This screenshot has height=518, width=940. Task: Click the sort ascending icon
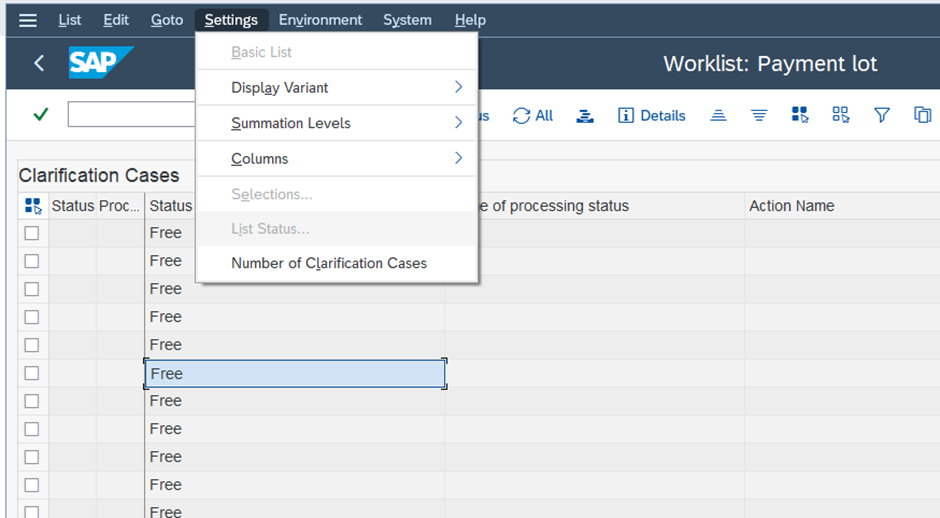coord(718,115)
